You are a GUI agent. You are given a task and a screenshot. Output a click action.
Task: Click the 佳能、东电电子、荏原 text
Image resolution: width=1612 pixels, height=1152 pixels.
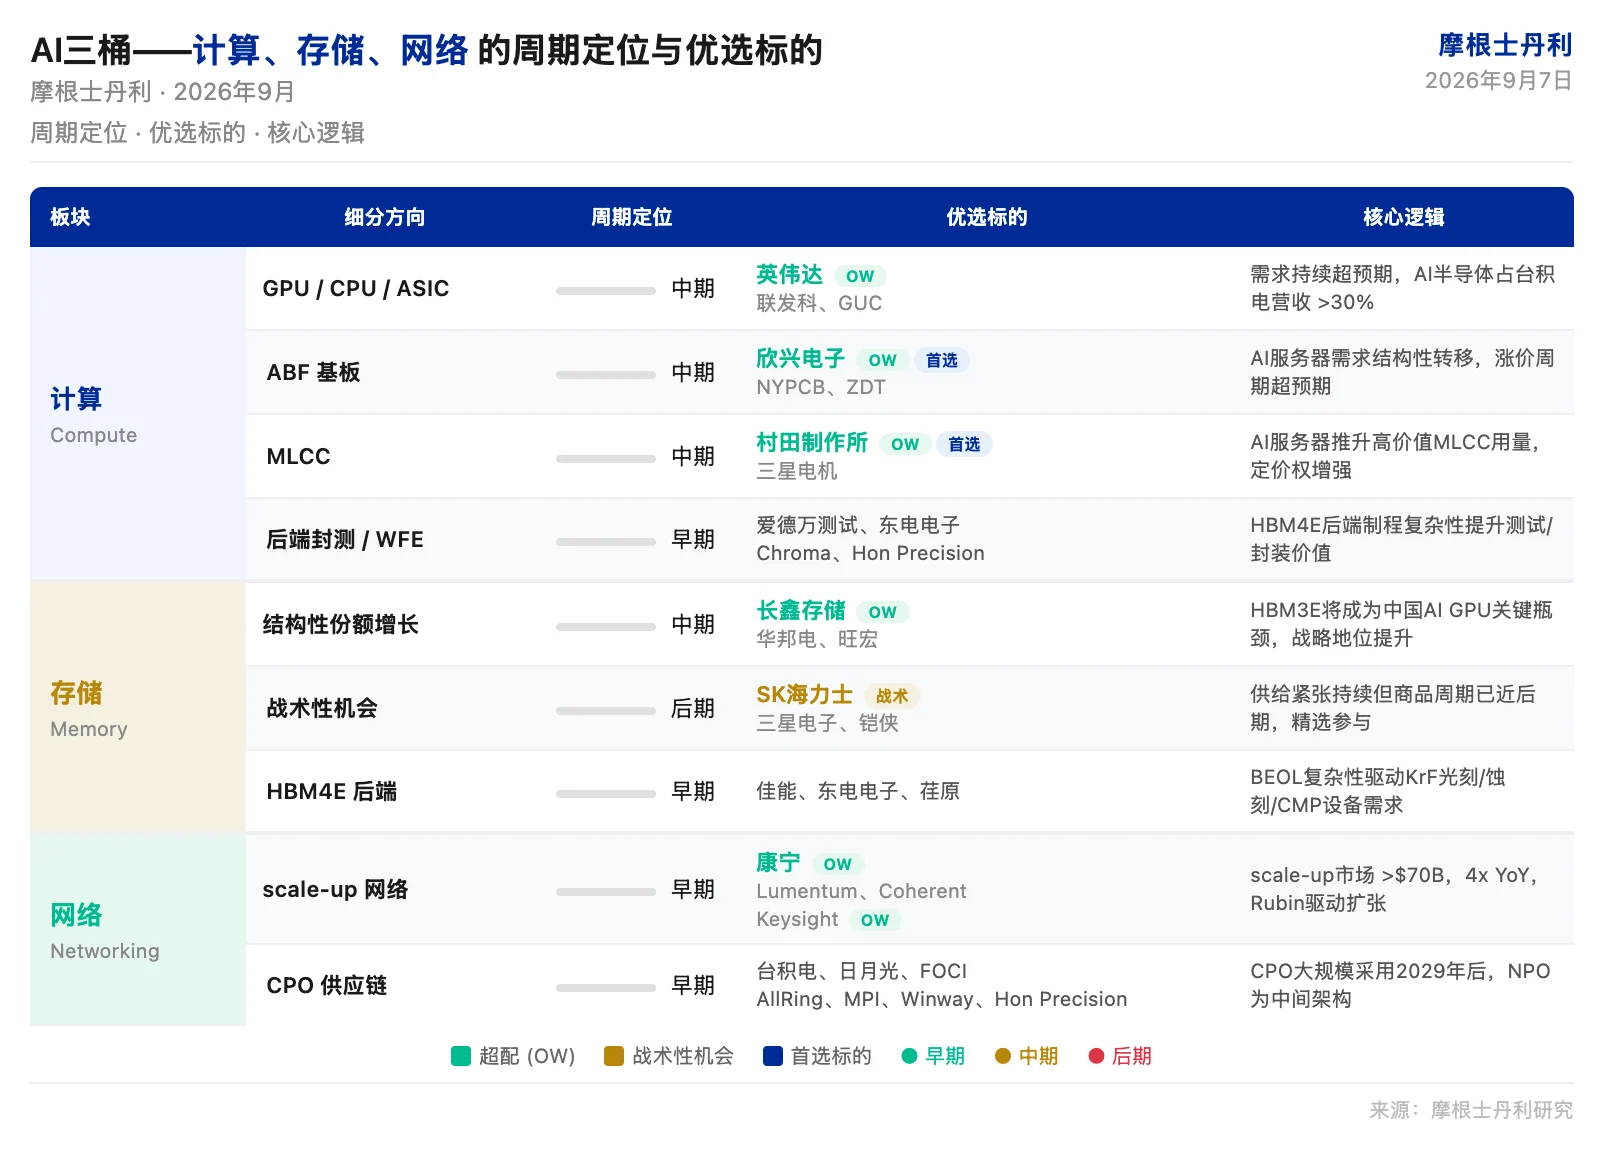[x=858, y=792]
